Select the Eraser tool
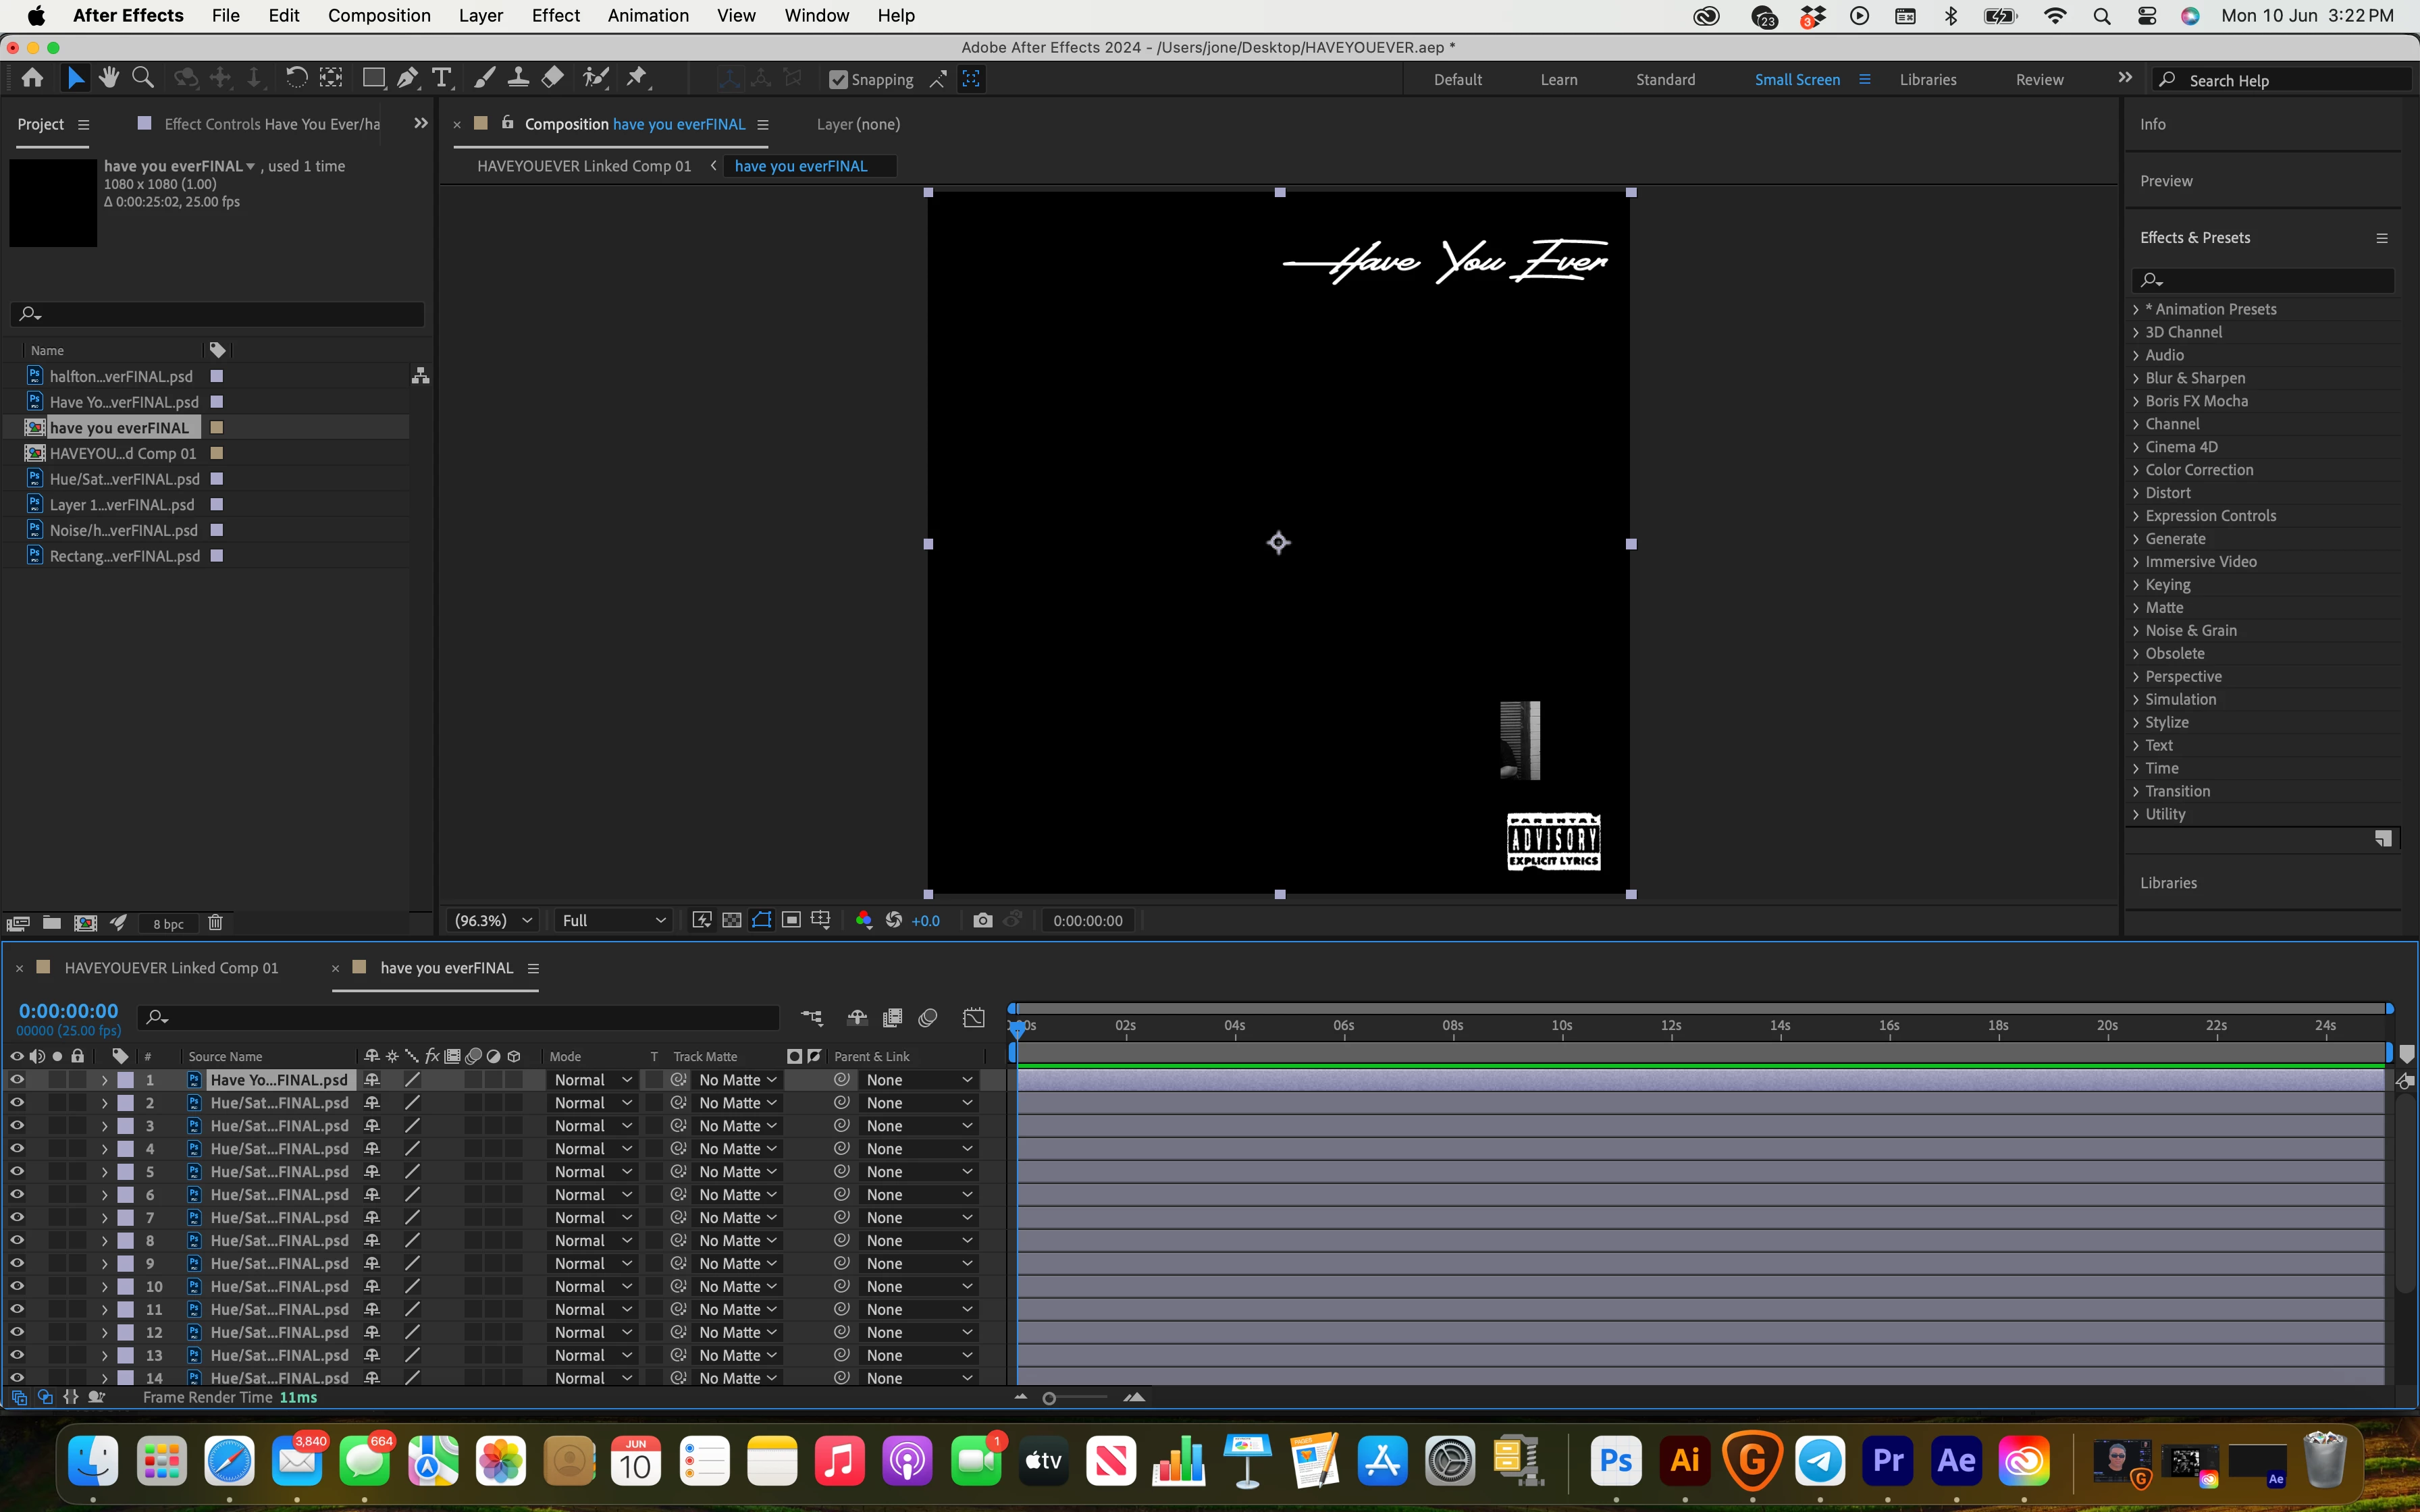The image size is (2420, 1512). pyautogui.click(x=553, y=78)
